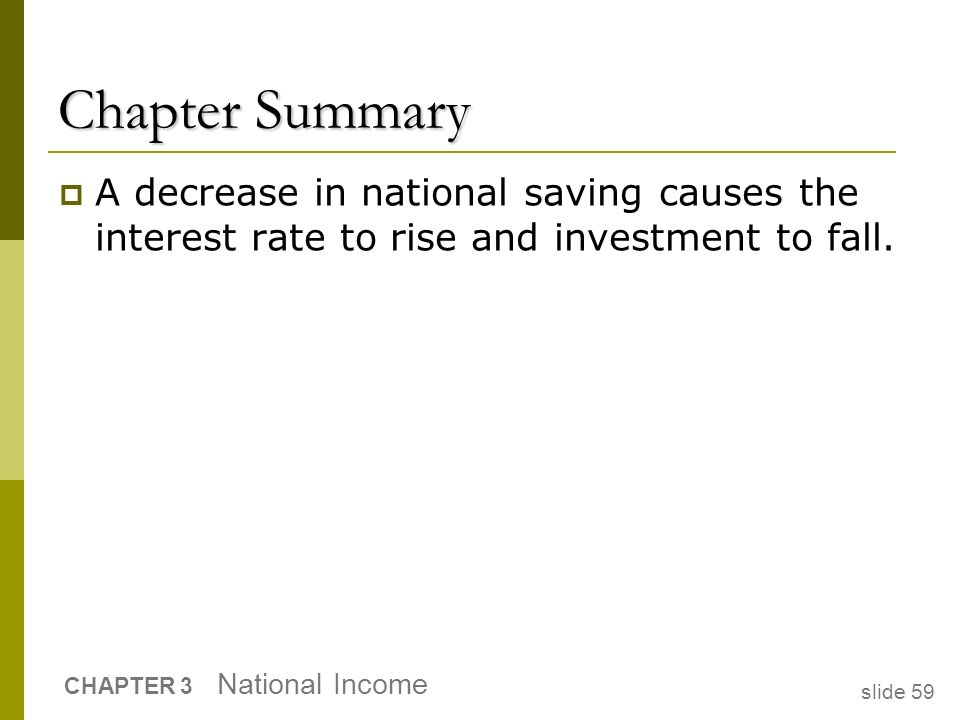The height and width of the screenshot is (720, 960).
Task: Click the words to fall at the end of the sentence
Action: (x=834, y=238)
